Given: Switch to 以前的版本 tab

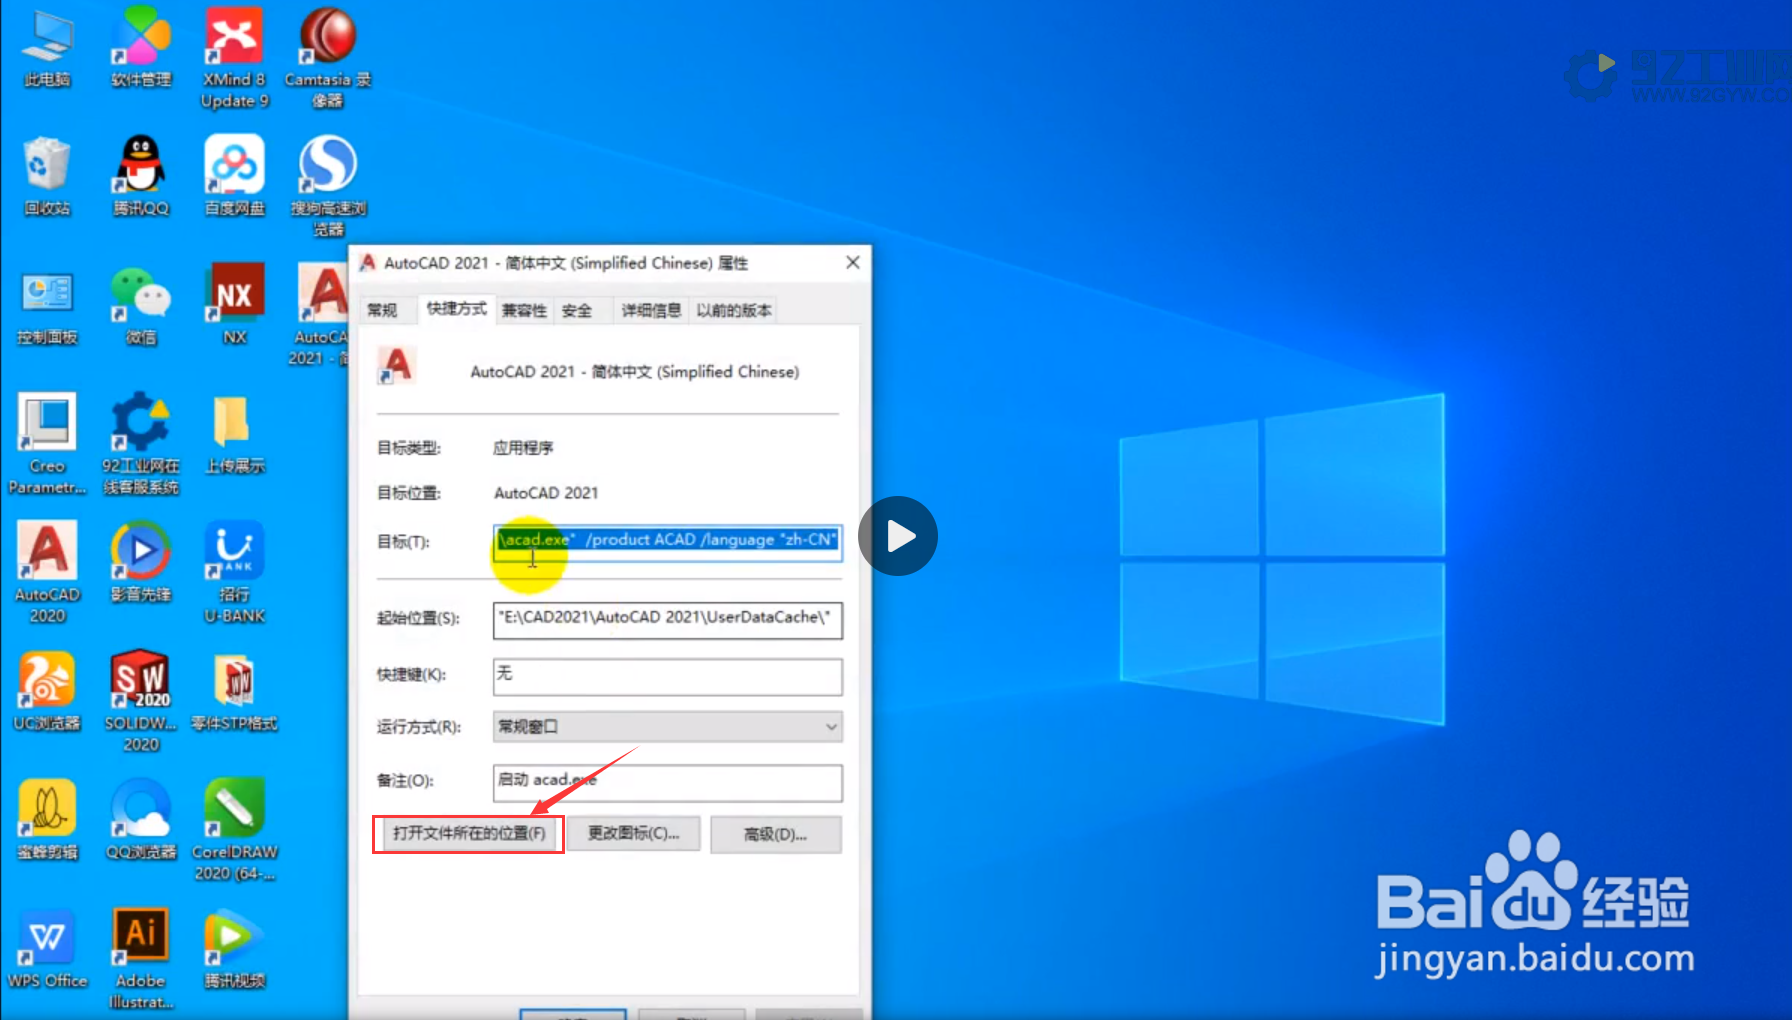Looking at the screenshot, I should pyautogui.click(x=734, y=310).
